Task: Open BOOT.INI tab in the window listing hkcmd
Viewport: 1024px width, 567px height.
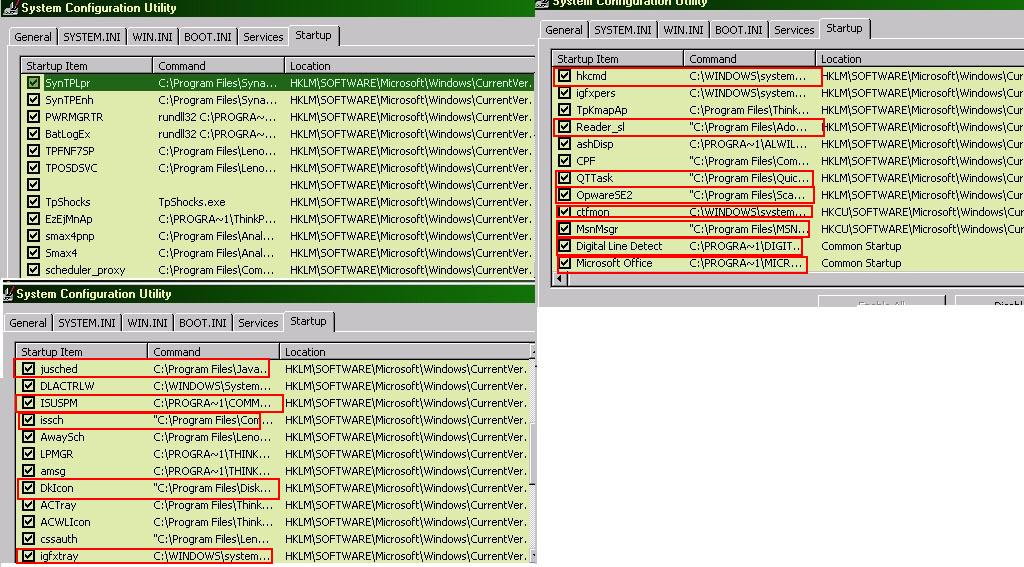Action: pyautogui.click(x=739, y=30)
